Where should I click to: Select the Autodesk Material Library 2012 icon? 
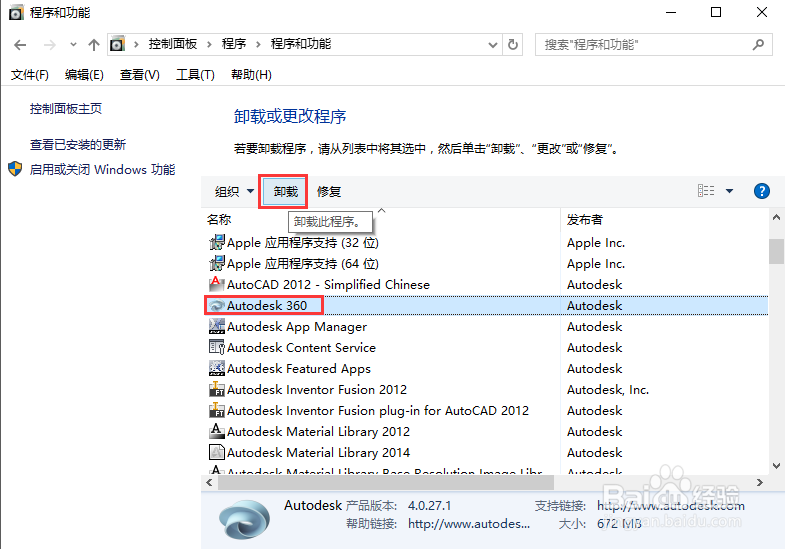tap(216, 431)
